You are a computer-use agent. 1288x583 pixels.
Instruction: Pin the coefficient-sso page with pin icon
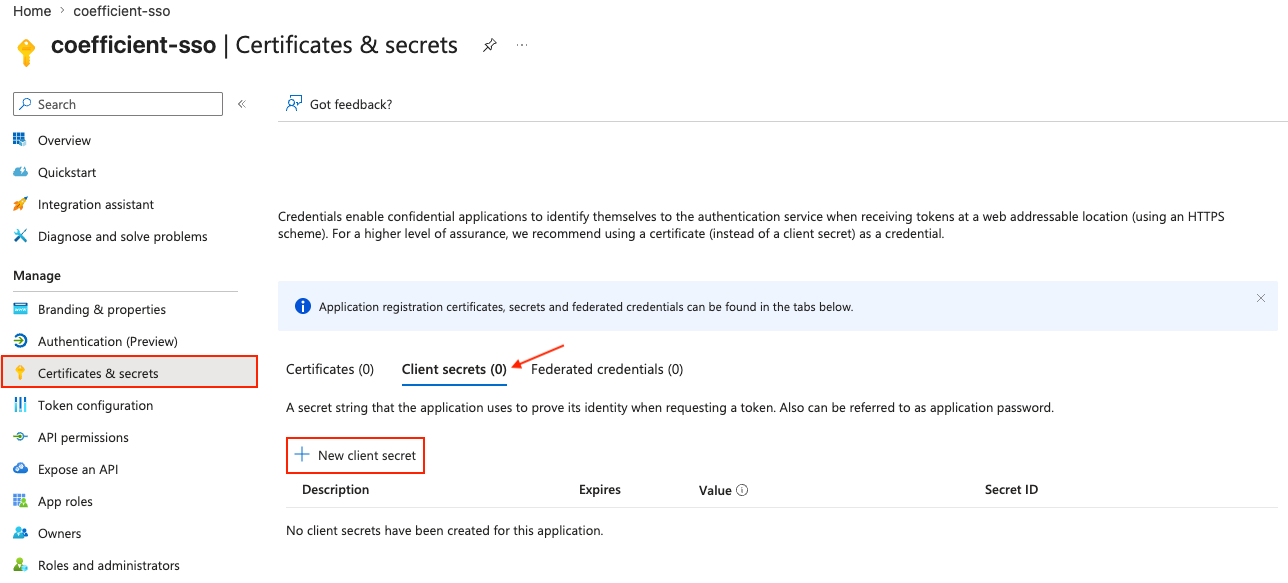tap(489, 46)
